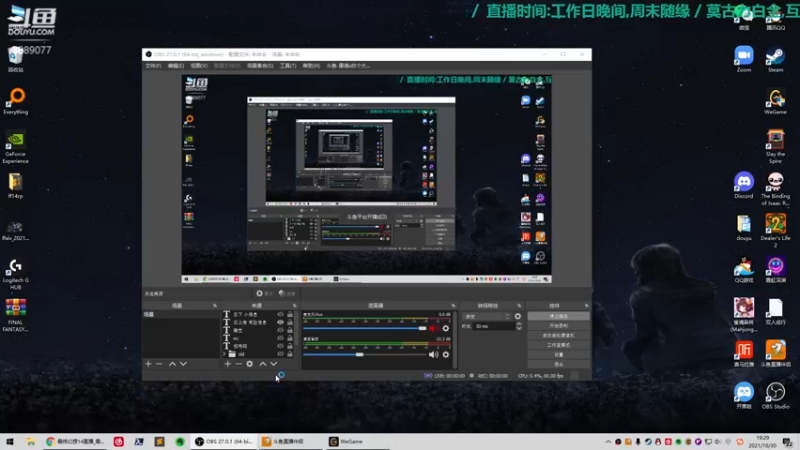Toggle lock on 左下 text source
This screenshot has height=450, width=800.
click(x=290, y=315)
